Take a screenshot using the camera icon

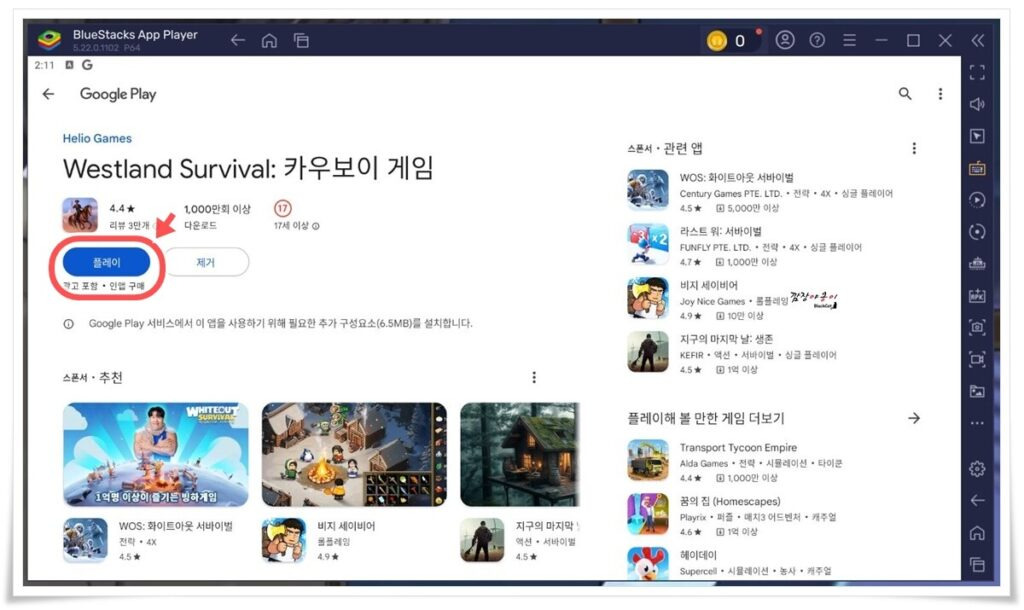click(977, 327)
